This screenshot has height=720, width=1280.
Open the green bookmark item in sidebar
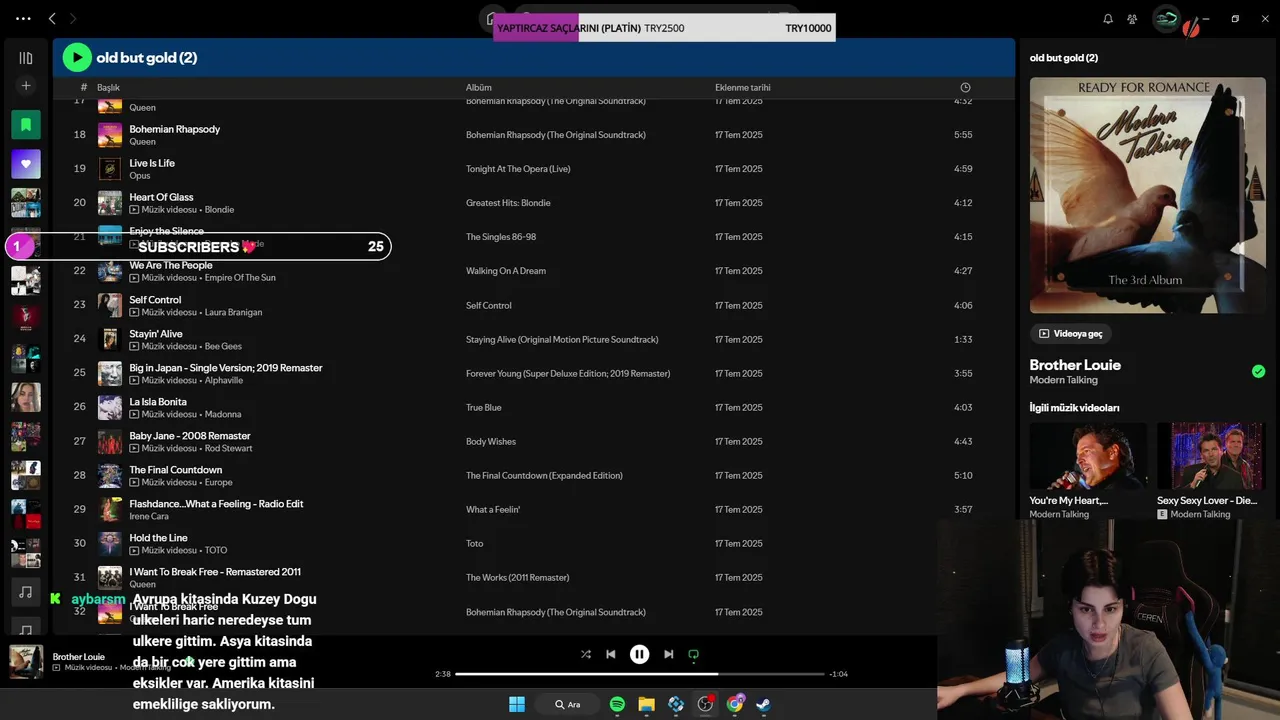click(x=26, y=125)
